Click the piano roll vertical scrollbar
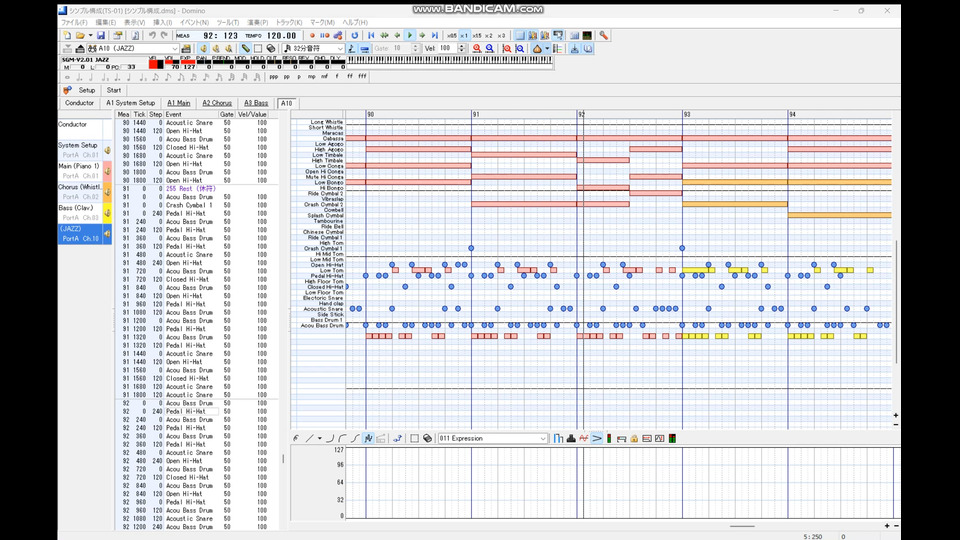 pyautogui.click(x=896, y=300)
